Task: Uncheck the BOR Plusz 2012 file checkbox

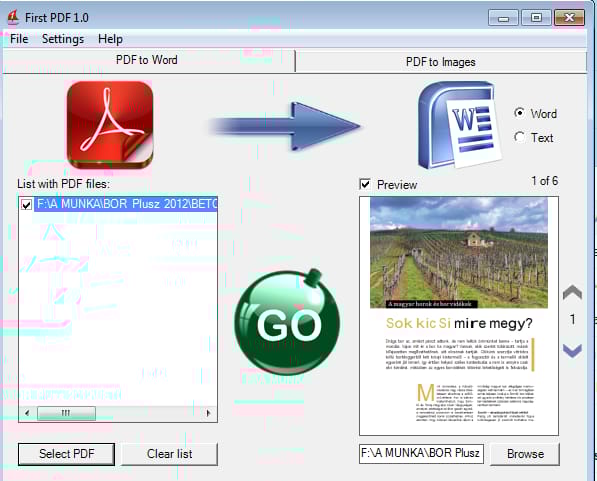Action: click(x=26, y=205)
